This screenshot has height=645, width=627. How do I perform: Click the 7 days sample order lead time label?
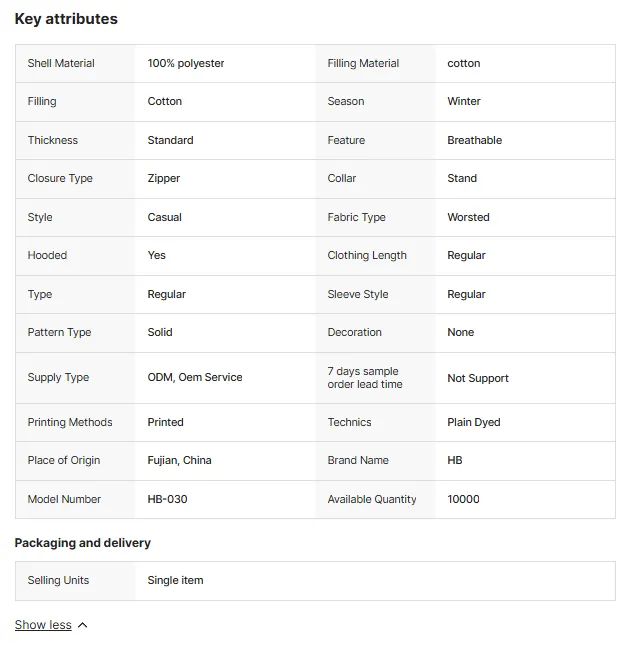[365, 378]
